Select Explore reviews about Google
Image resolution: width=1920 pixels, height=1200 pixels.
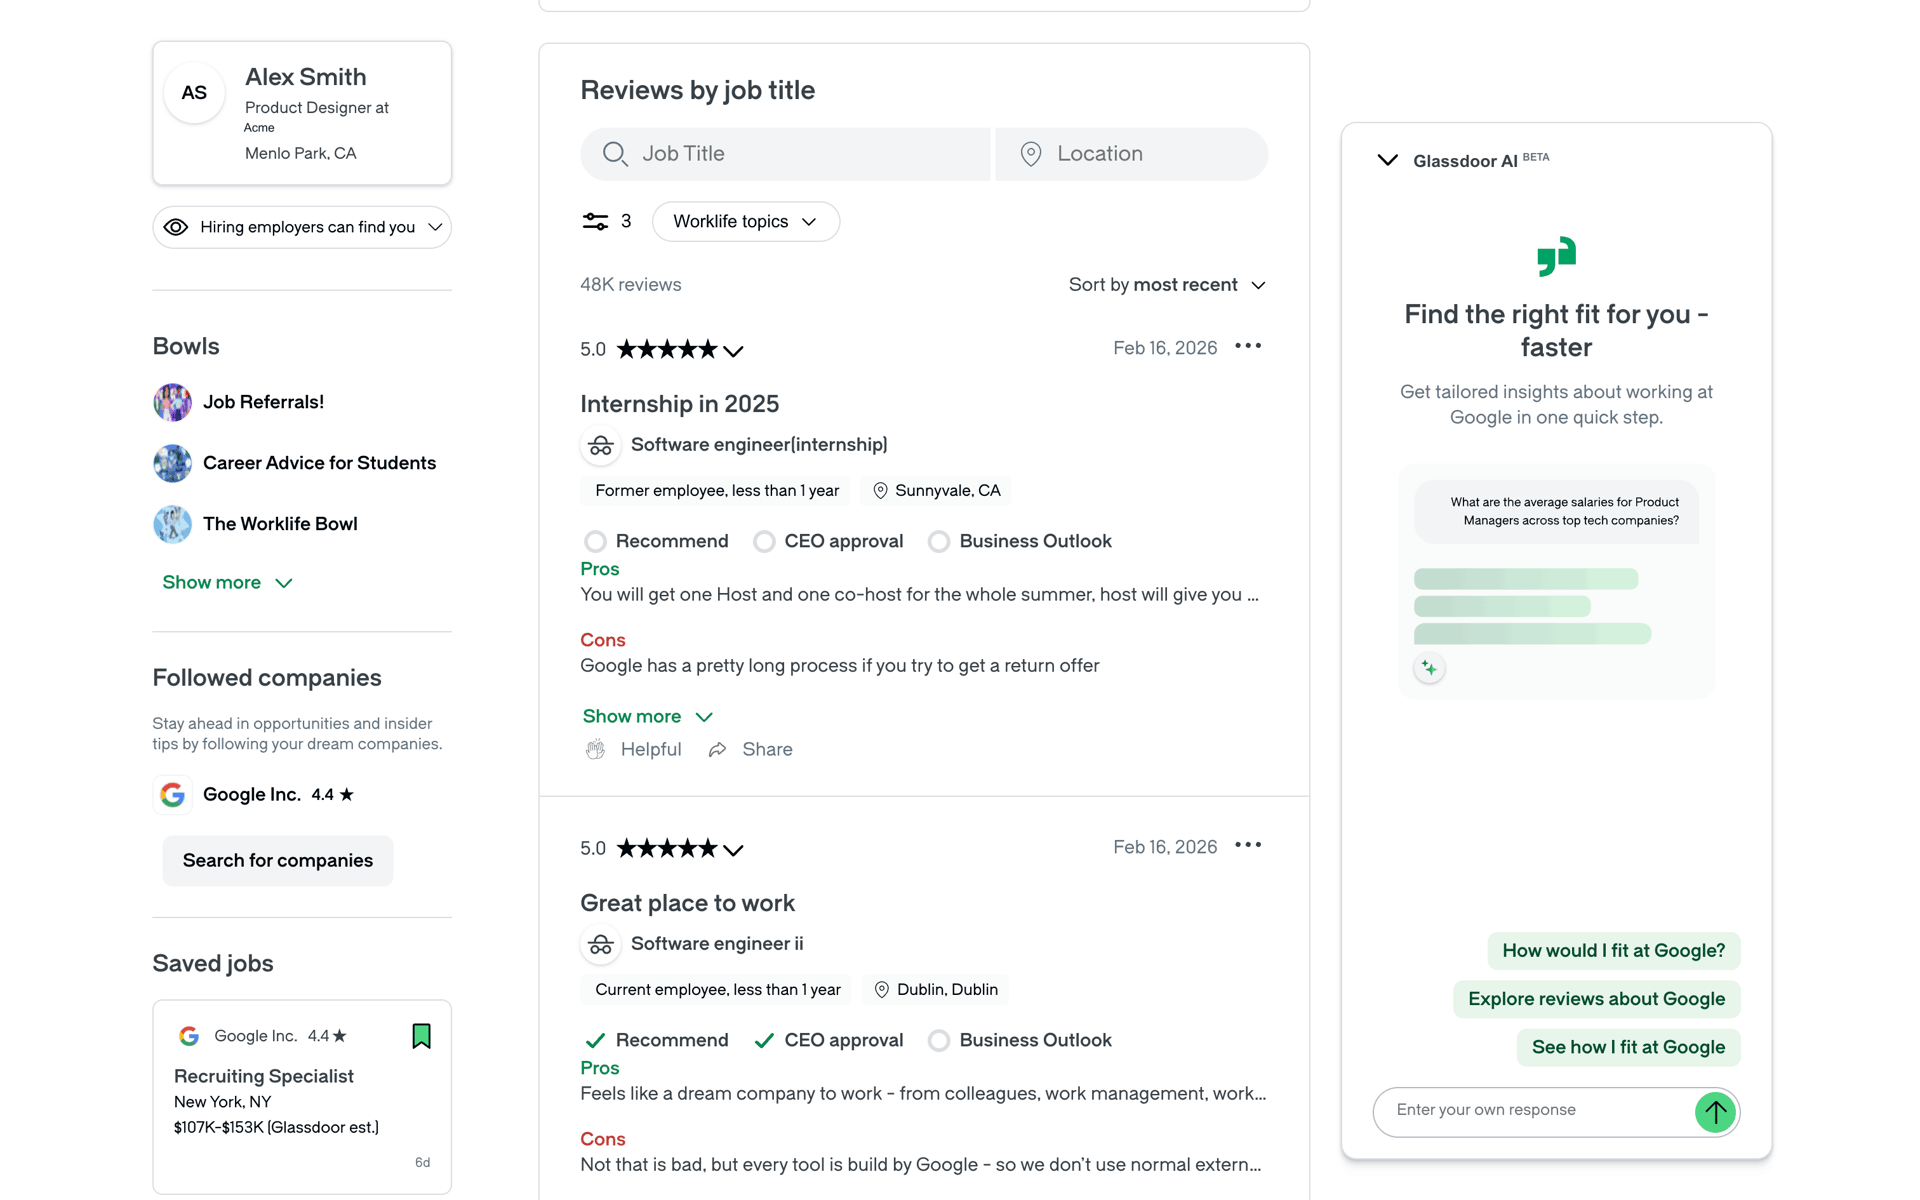tap(1597, 999)
